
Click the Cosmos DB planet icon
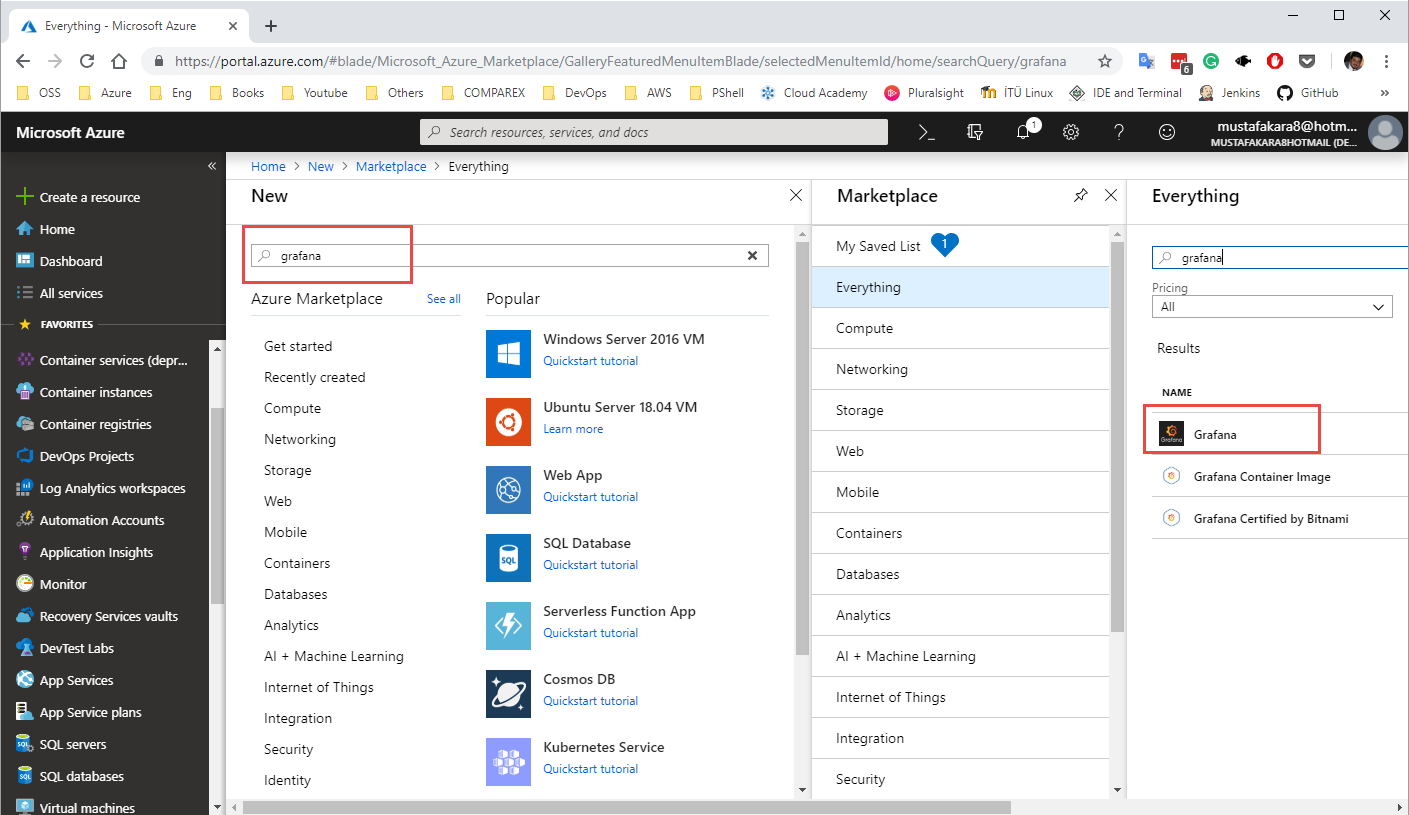[x=508, y=694]
